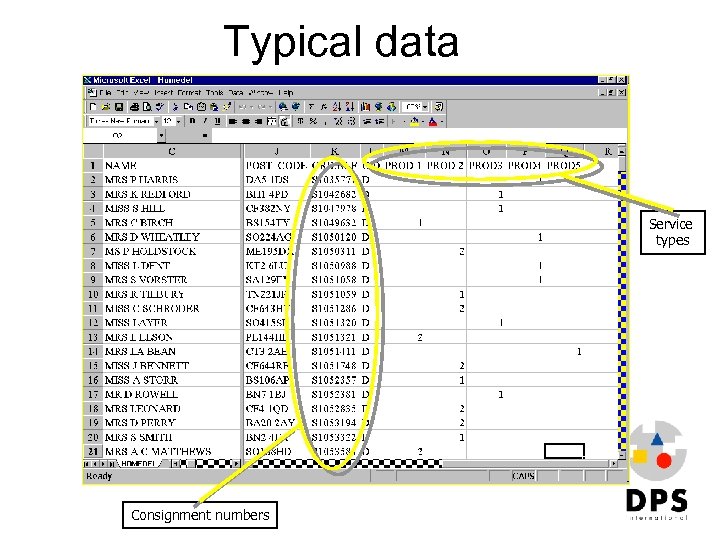The image size is (720, 540).
Task: Click the Decrease Decimal icon
Action: (351, 121)
